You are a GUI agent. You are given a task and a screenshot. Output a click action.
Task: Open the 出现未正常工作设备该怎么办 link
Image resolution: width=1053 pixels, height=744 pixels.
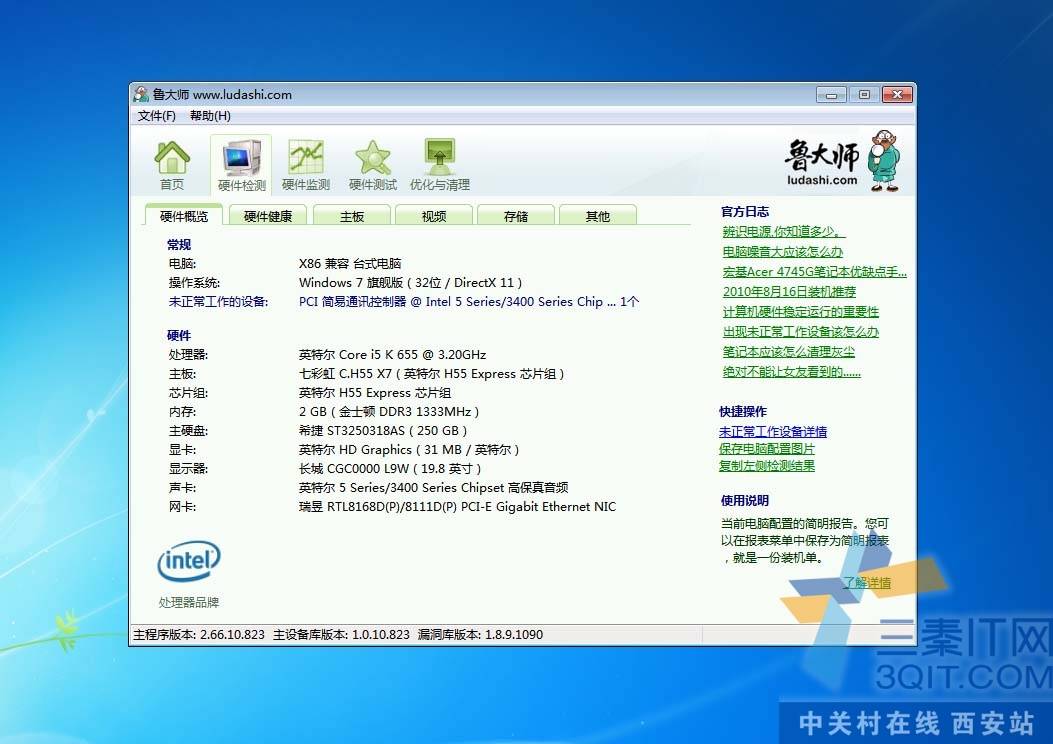[x=800, y=332]
